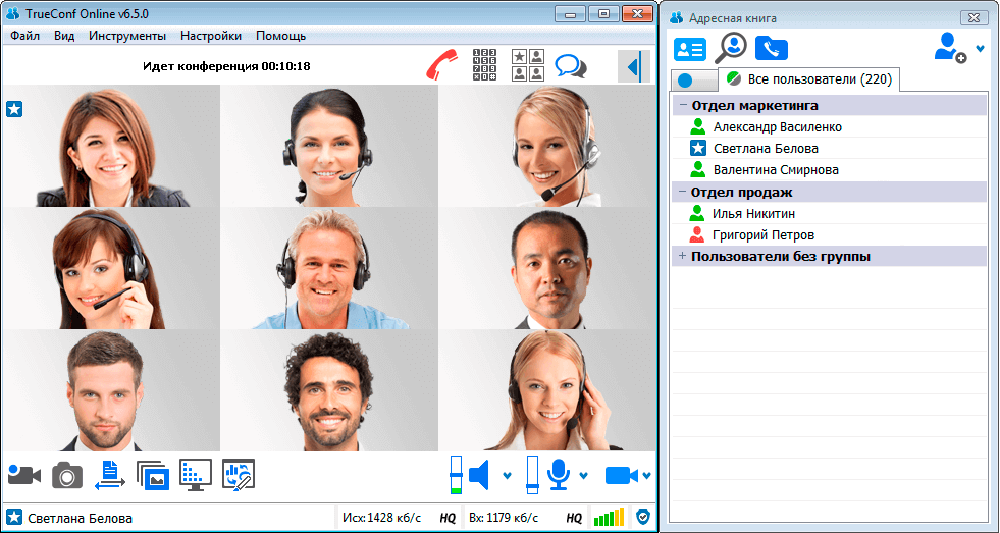Screen dimensions: 1000x533
Task: Collapse side panel with the blue arrow
Action: (632, 67)
